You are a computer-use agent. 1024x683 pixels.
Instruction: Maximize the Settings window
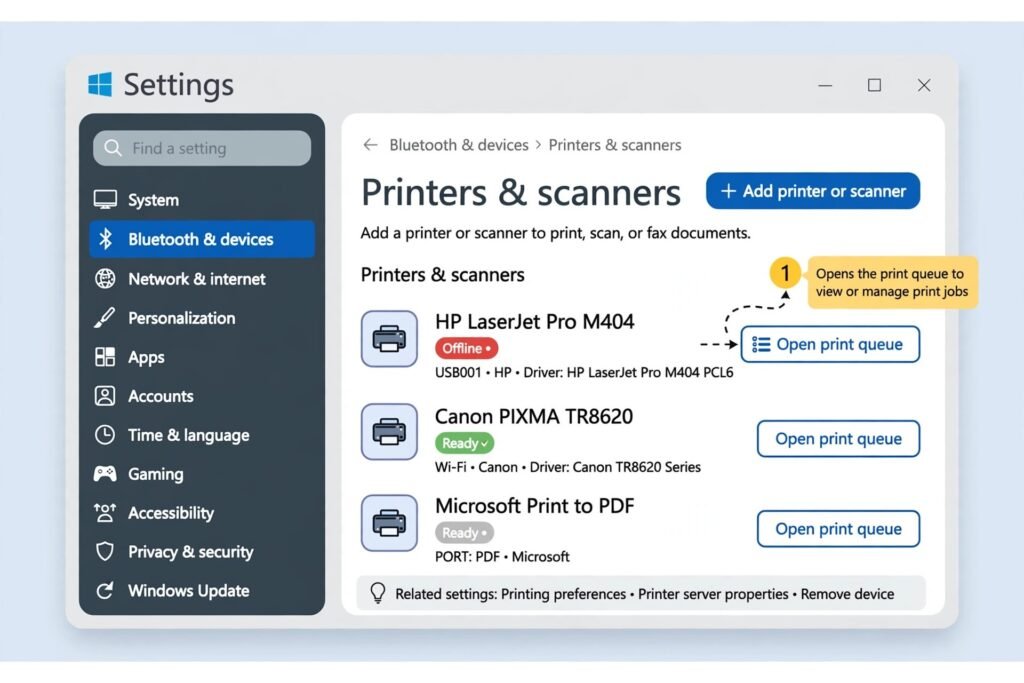tap(874, 86)
